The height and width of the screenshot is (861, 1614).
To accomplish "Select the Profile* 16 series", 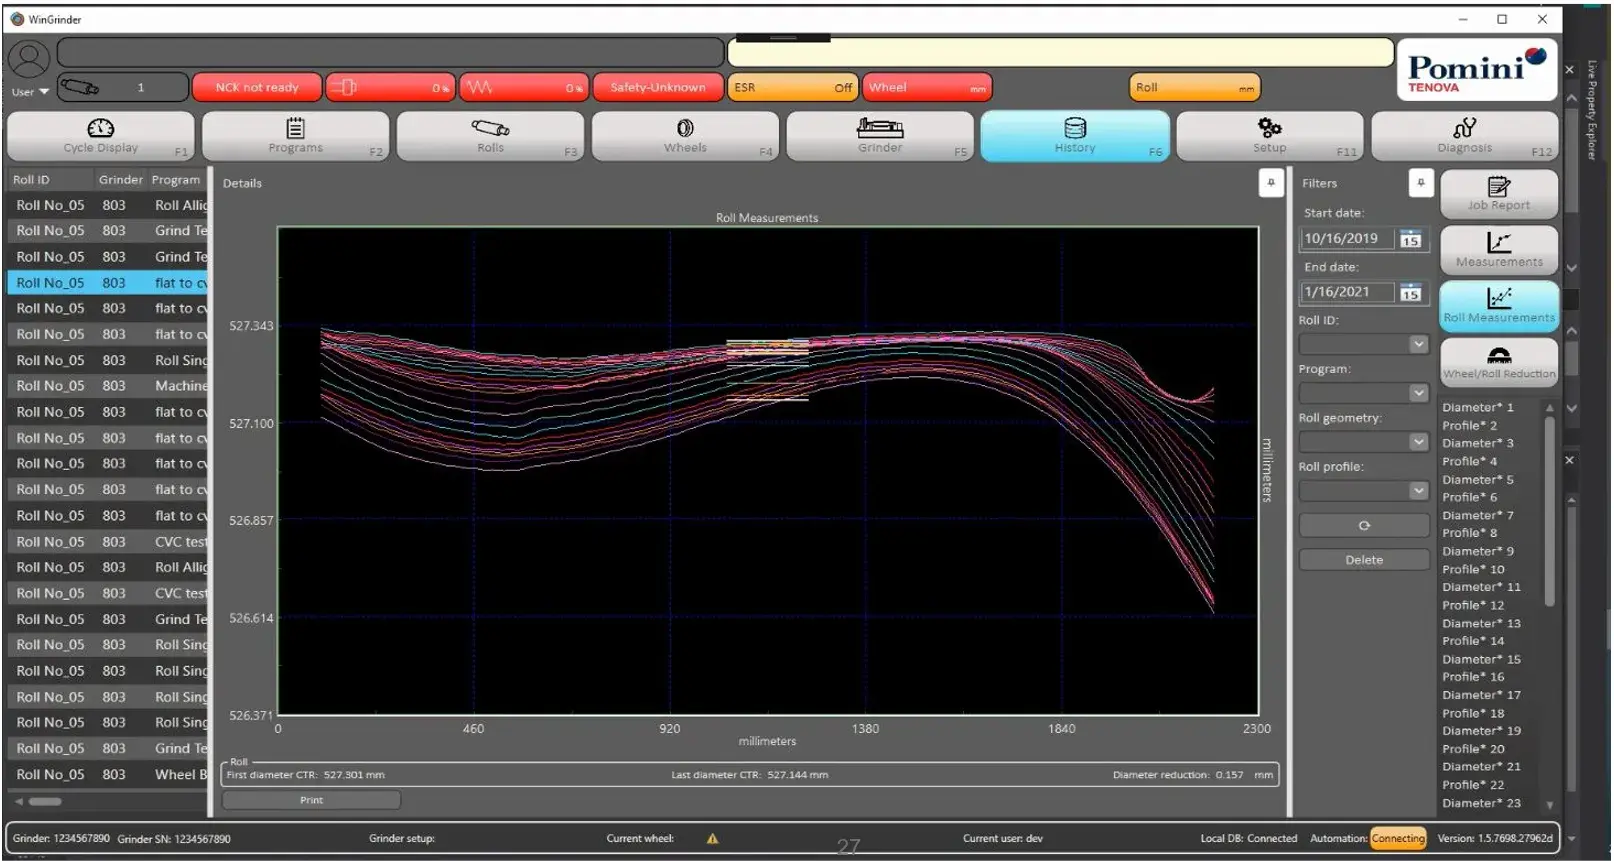I will point(1473,677).
